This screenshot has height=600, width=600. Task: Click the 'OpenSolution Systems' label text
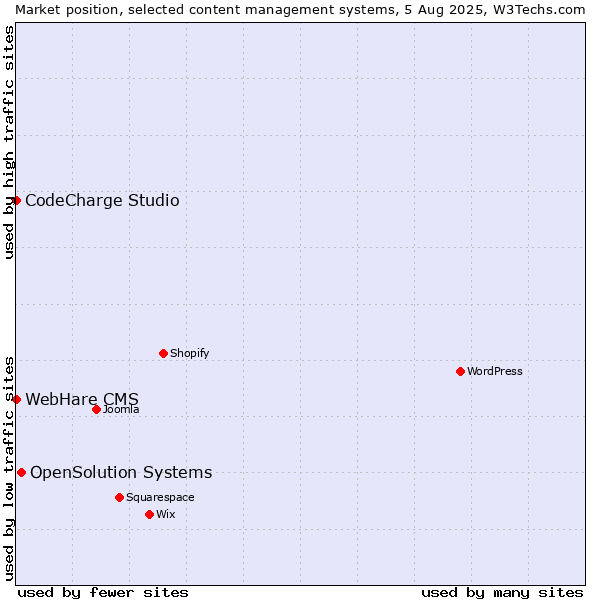(x=121, y=473)
